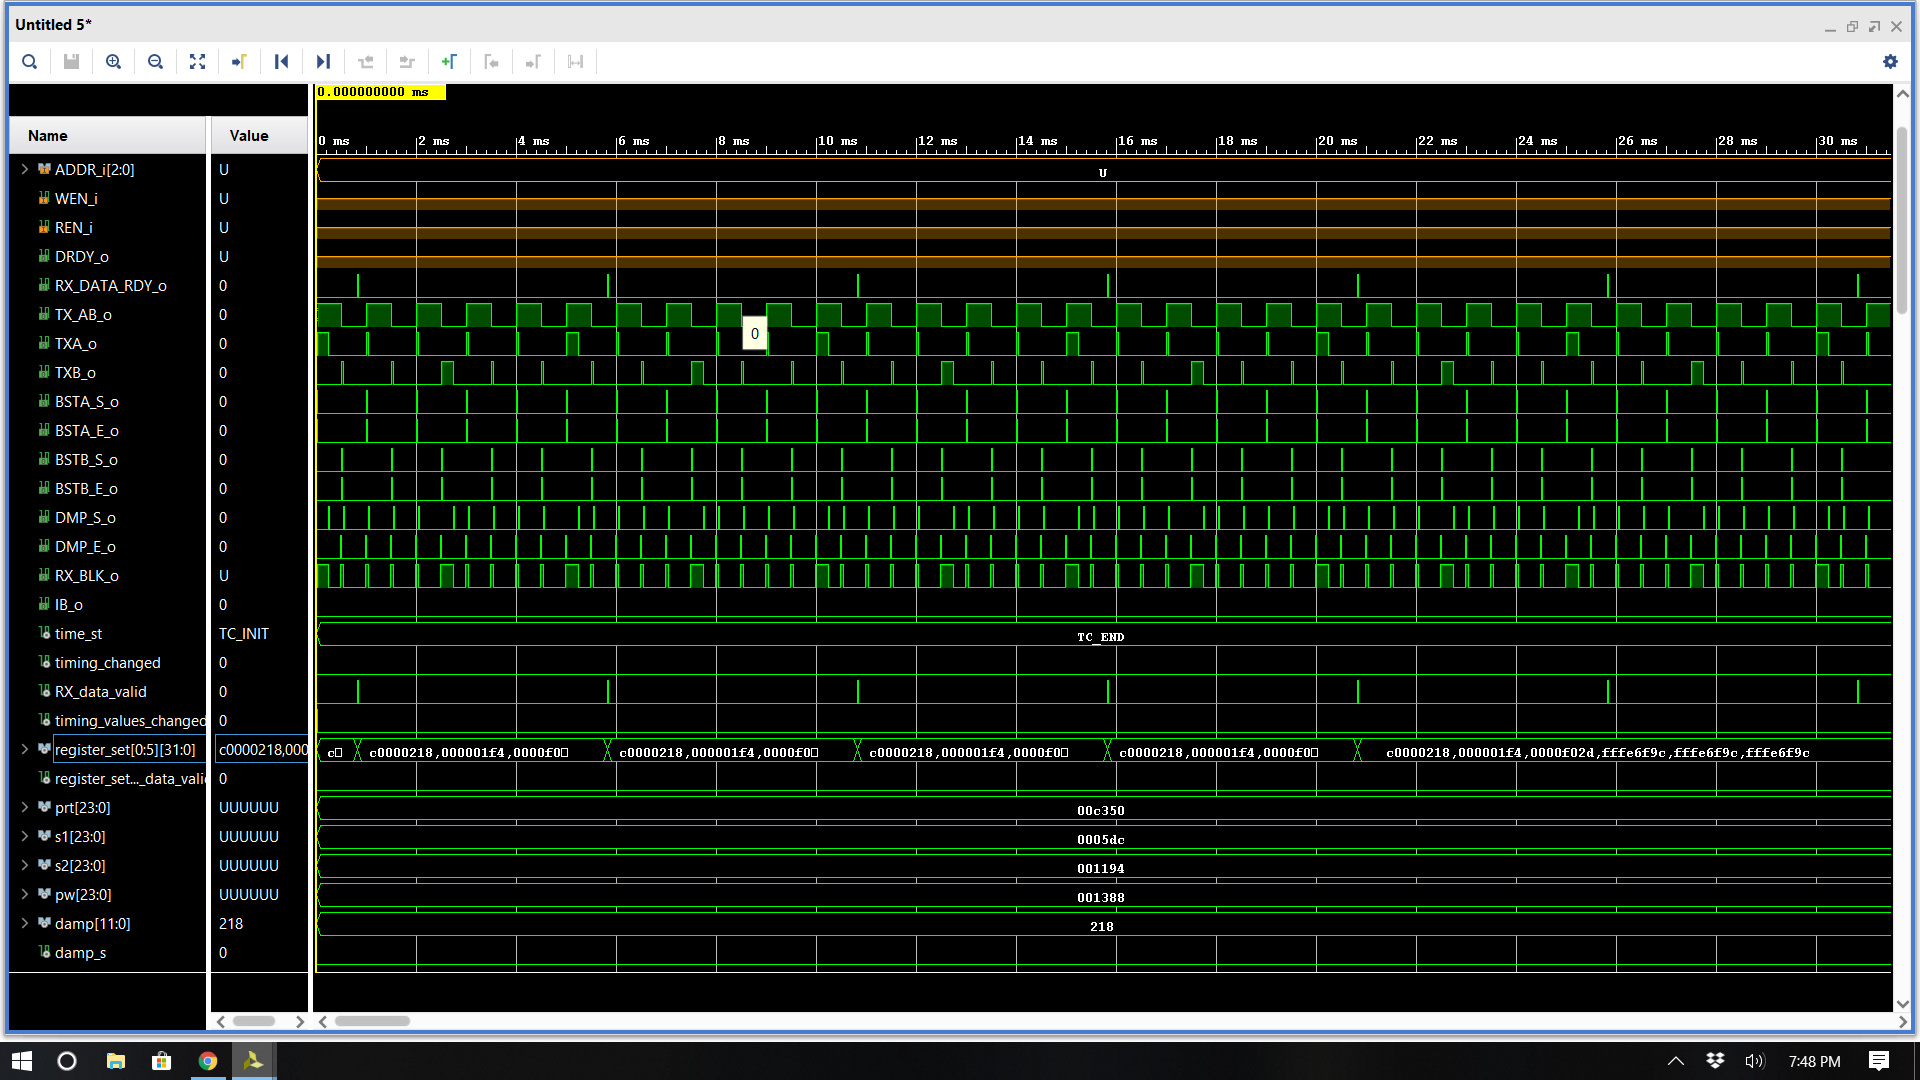Expand the ADDR_i[2:0] signal bus
This screenshot has width=1920, height=1080.
(x=24, y=169)
